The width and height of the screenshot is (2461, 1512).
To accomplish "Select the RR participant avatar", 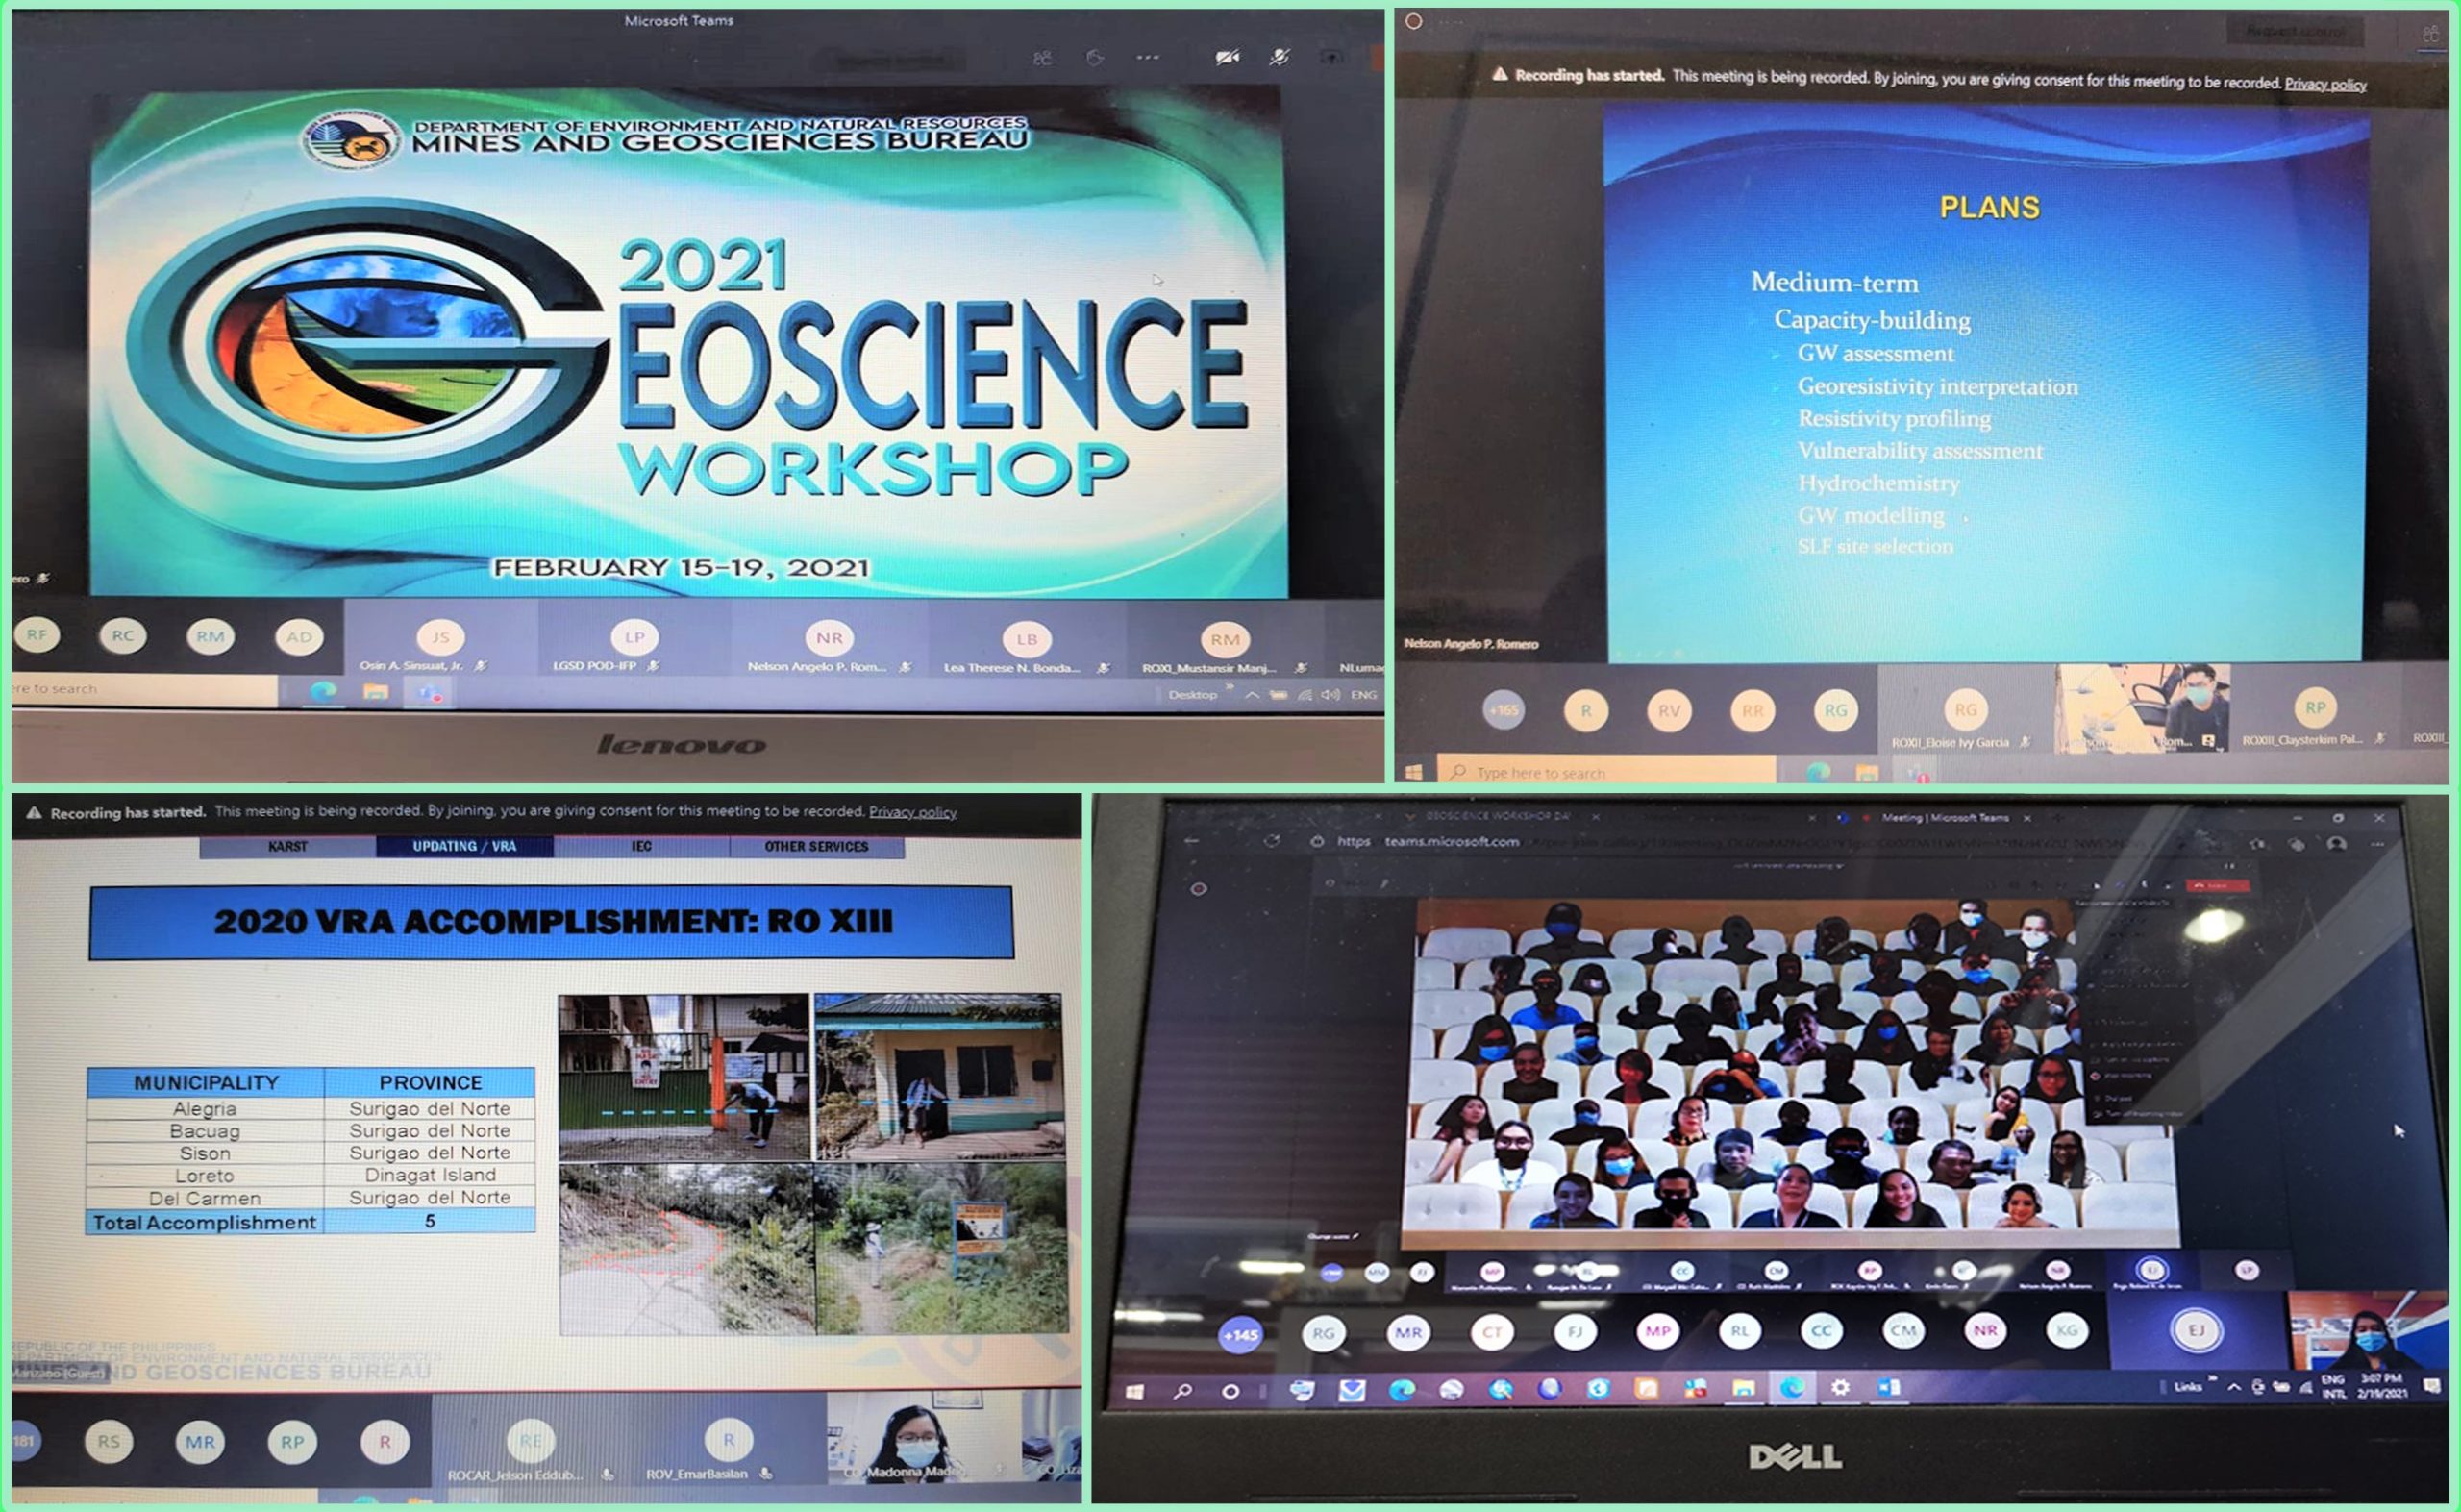I will [x=1752, y=711].
